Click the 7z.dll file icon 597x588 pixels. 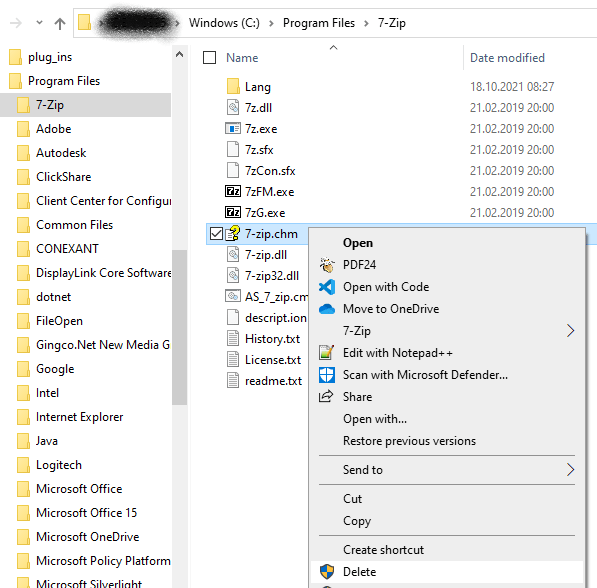(233, 107)
